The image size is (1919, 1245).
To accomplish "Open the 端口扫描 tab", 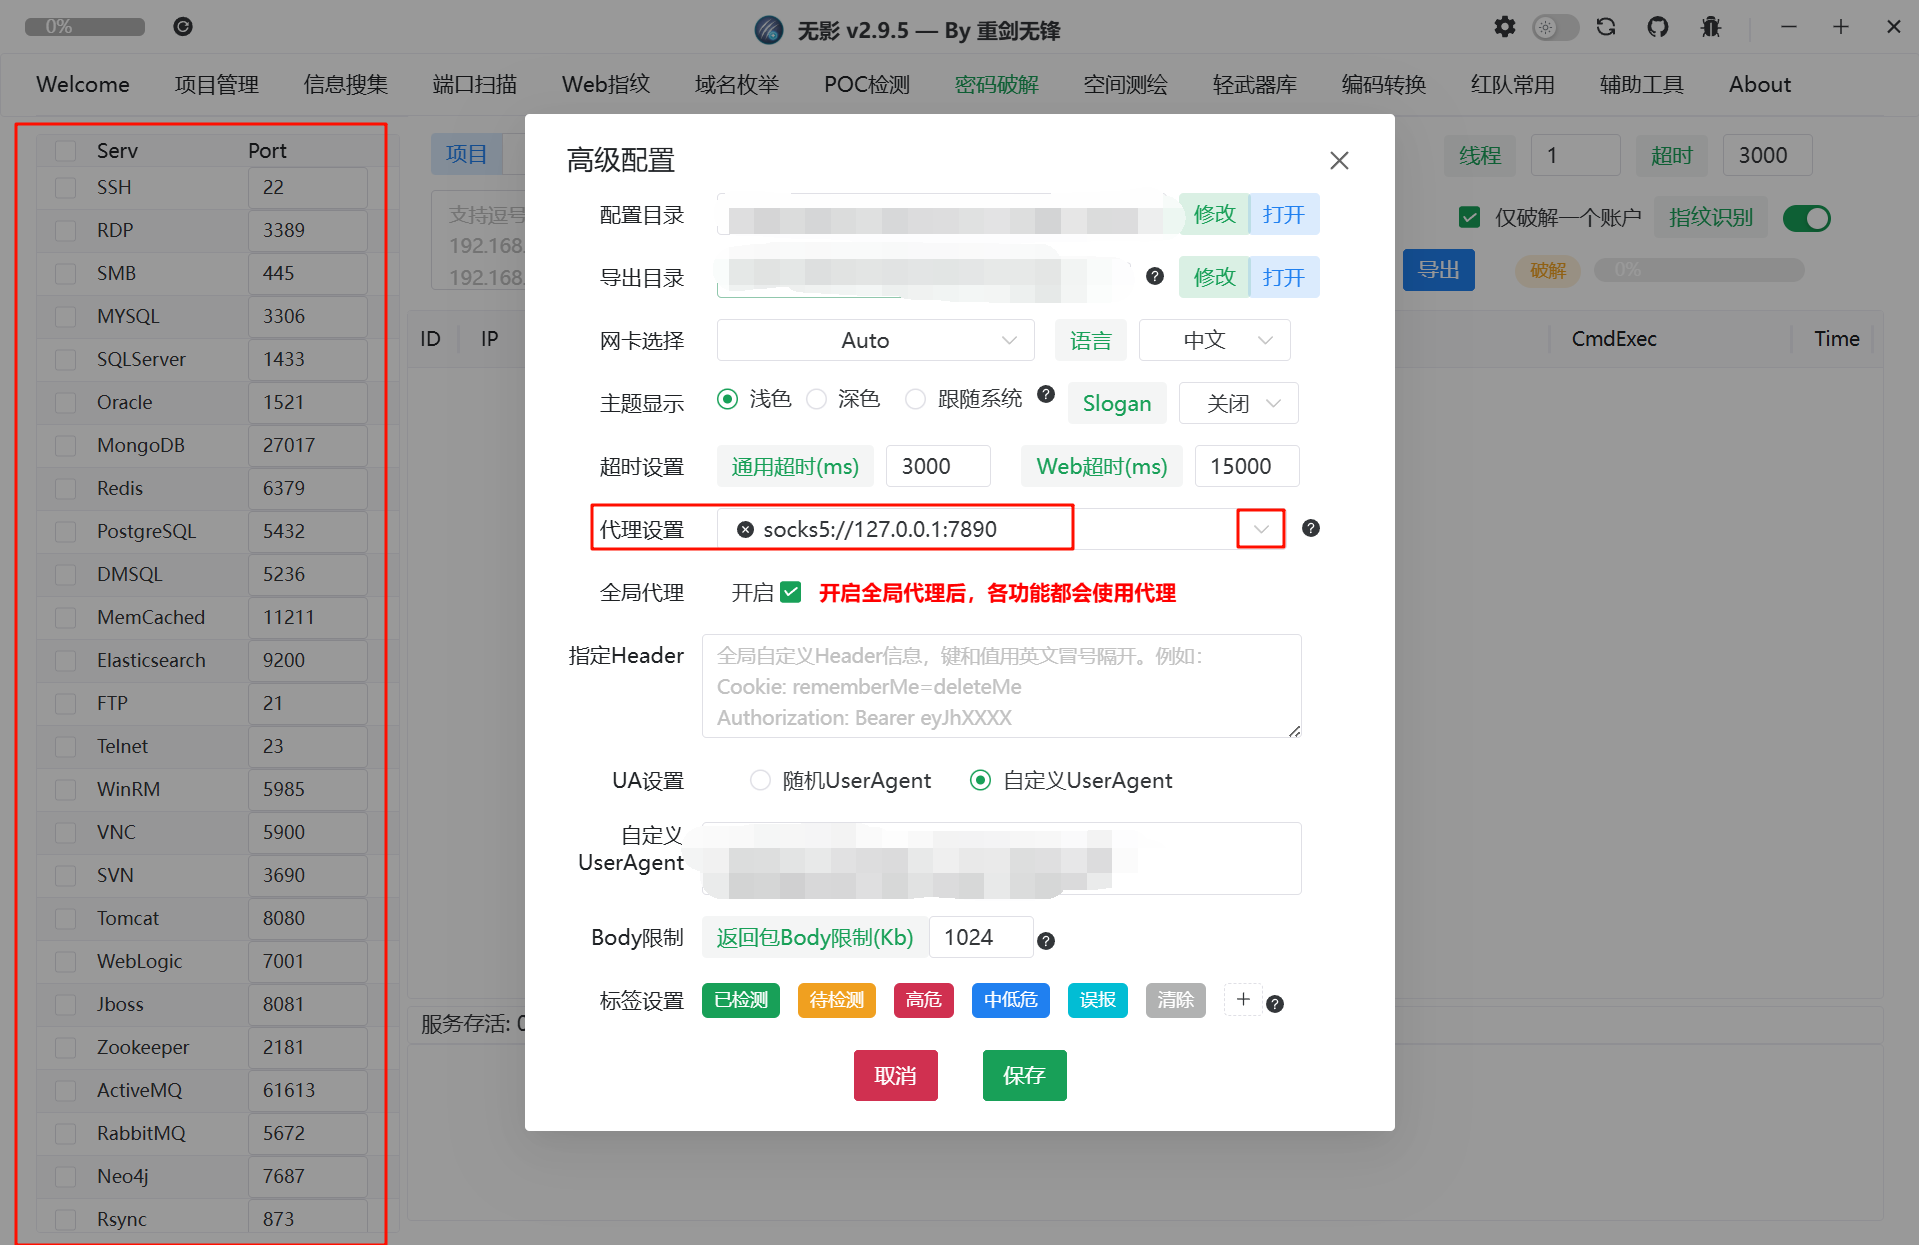I will pyautogui.click(x=474, y=84).
